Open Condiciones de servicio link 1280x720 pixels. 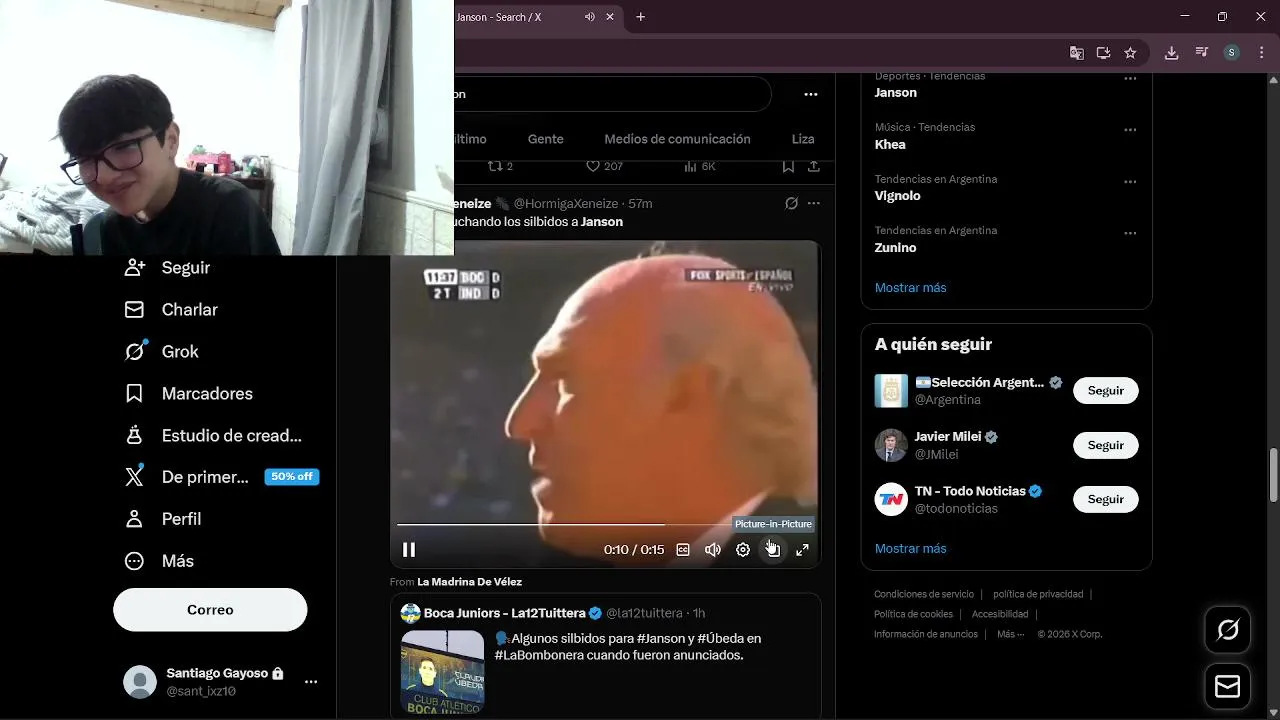click(923, 594)
